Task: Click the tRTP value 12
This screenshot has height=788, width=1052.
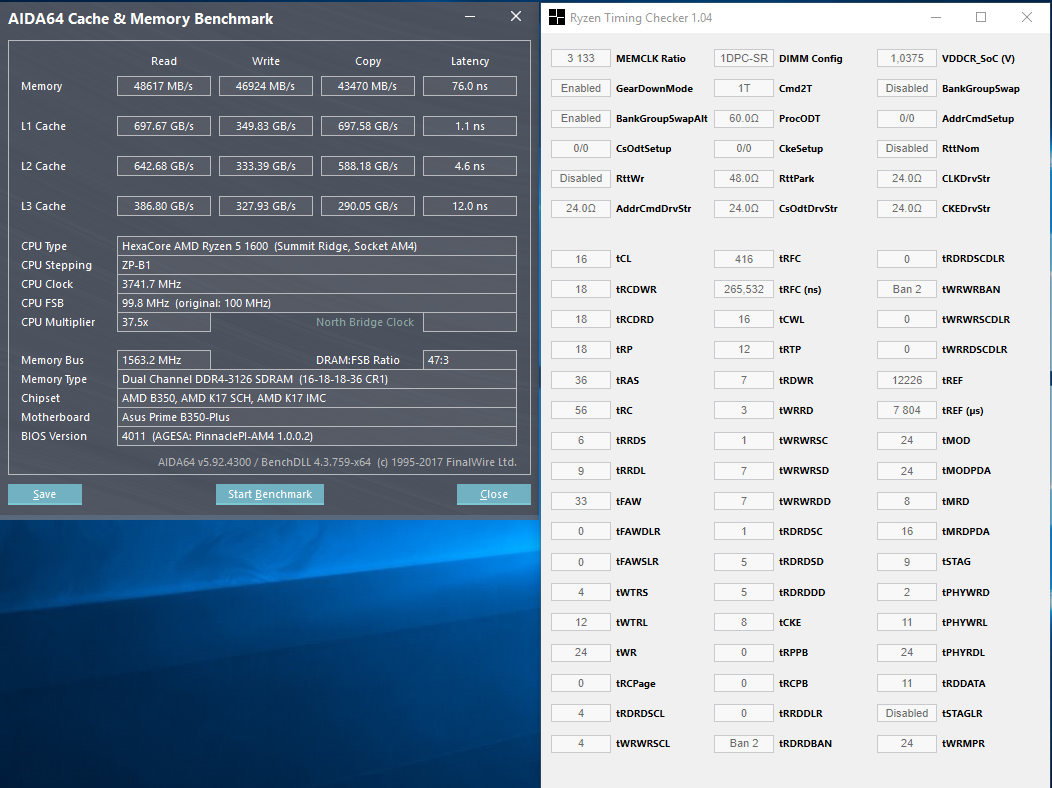Action: (743, 349)
